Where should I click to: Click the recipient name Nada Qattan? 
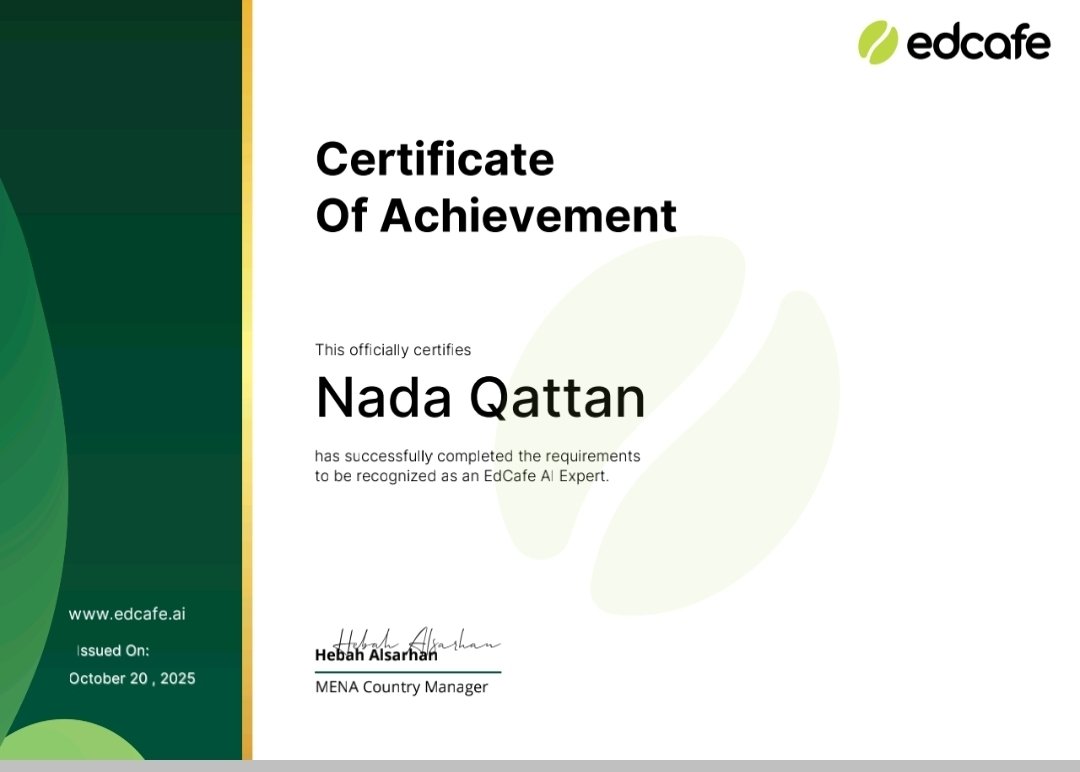pyautogui.click(x=480, y=397)
